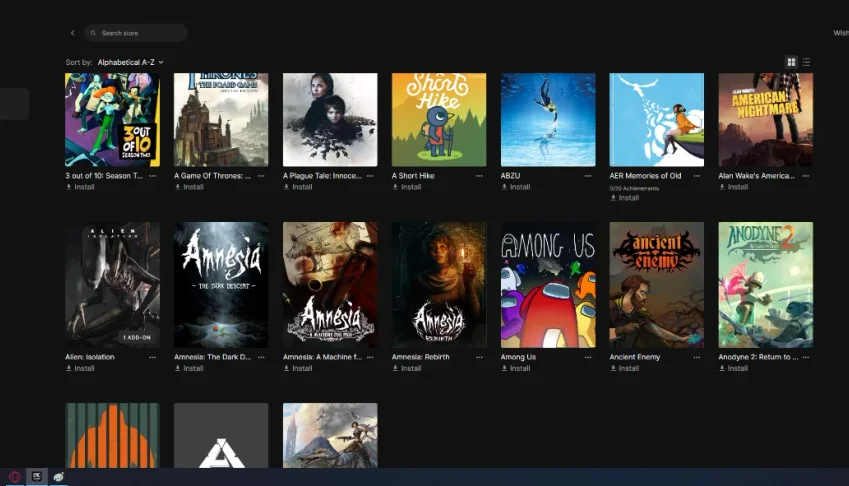Install A Short Hike
Image resolution: width=849 pixels, height=486 pixels.
pos(407,187)
